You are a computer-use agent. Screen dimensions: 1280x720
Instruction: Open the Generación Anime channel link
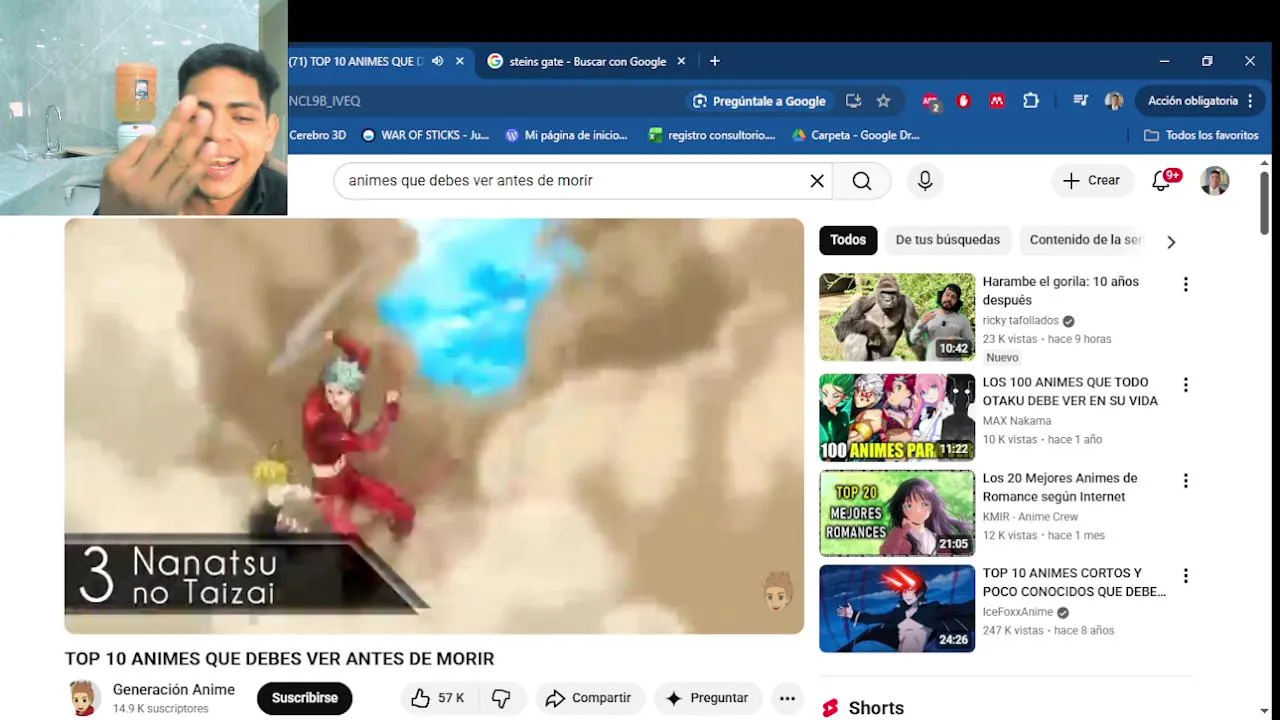tap(174, 690)
